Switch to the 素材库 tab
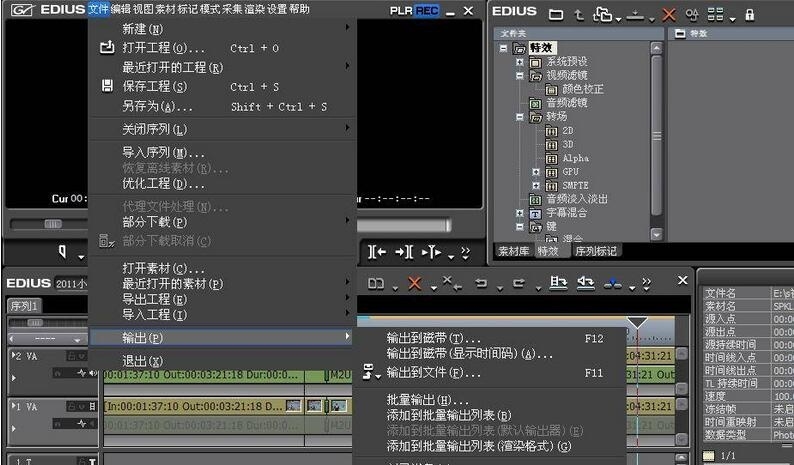 coord(513,251)
